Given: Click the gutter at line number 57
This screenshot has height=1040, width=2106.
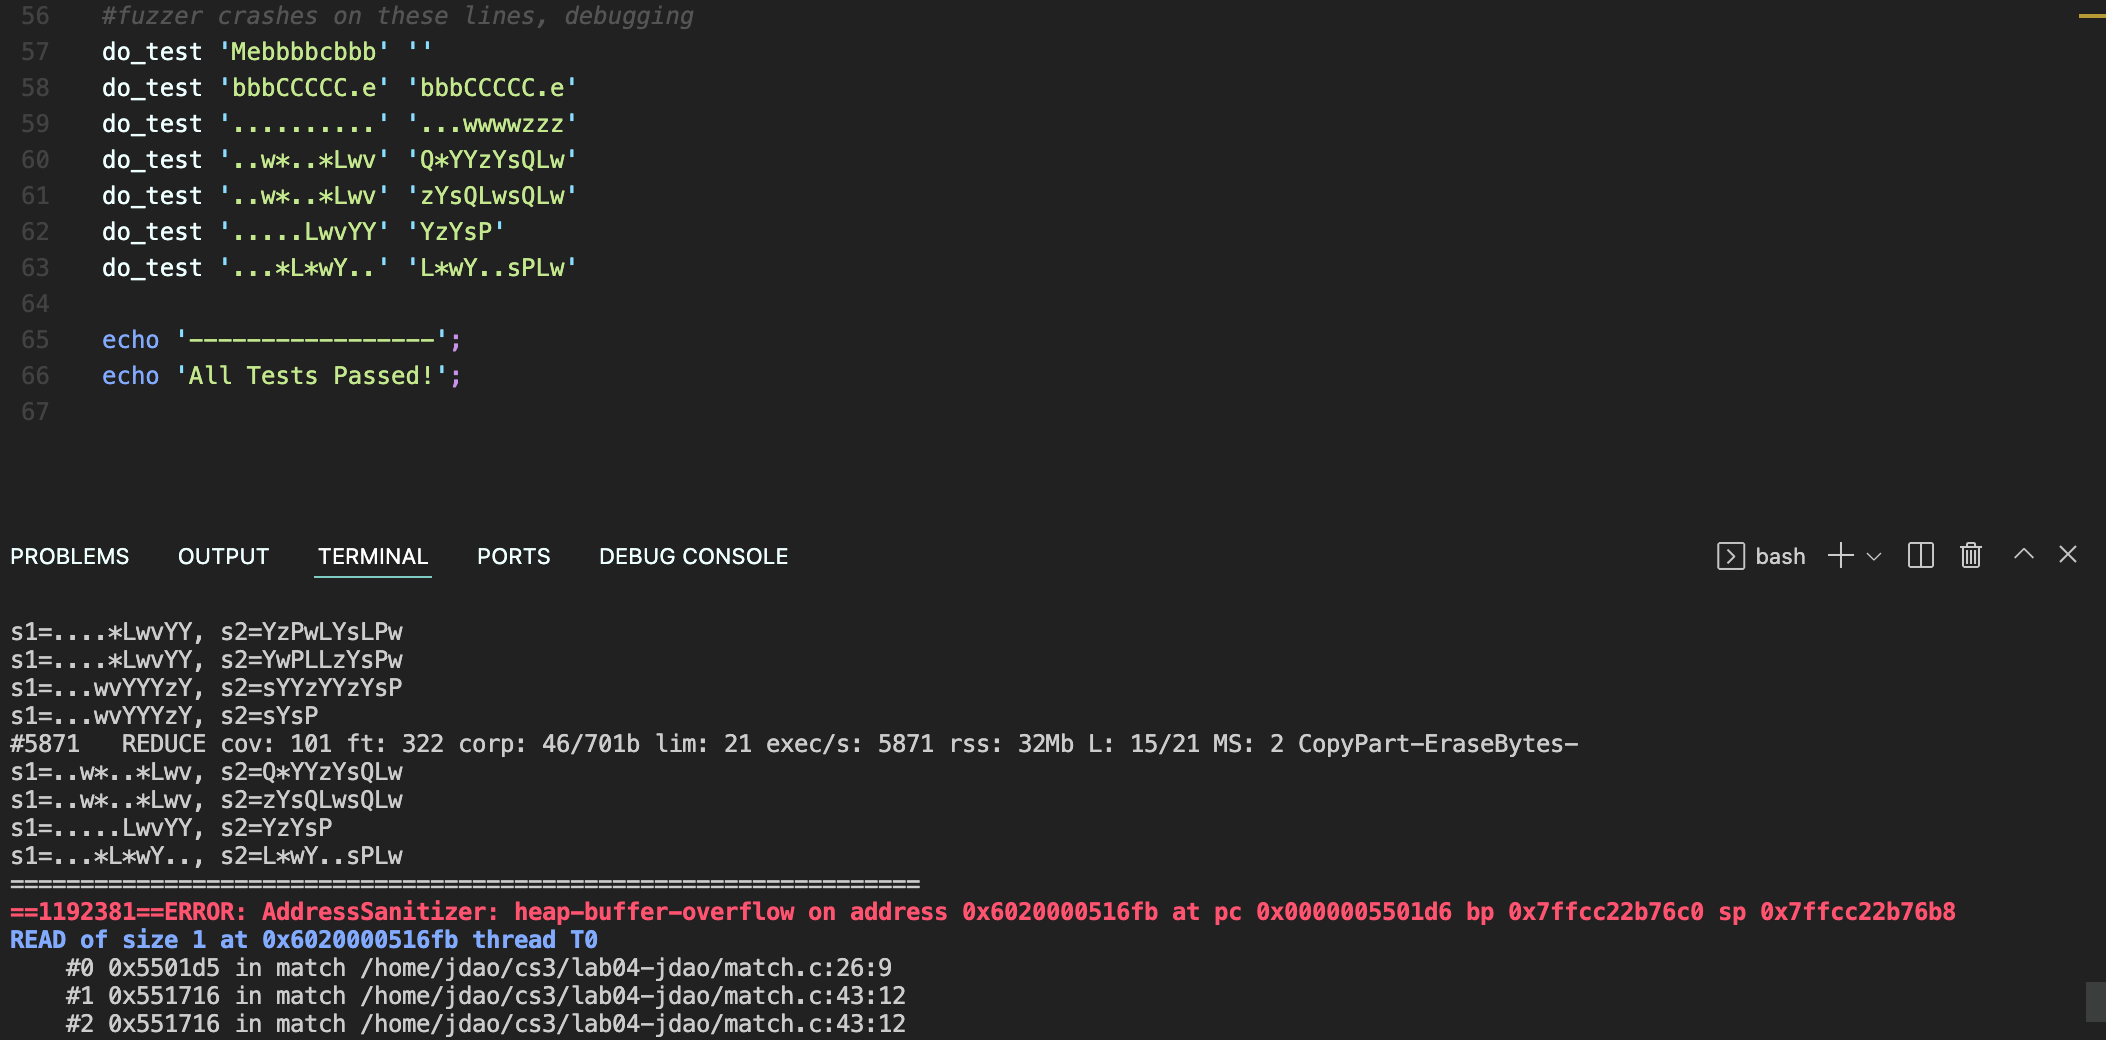Looking at the screenshot, I should pyautogui.click(x=35, y=52).
